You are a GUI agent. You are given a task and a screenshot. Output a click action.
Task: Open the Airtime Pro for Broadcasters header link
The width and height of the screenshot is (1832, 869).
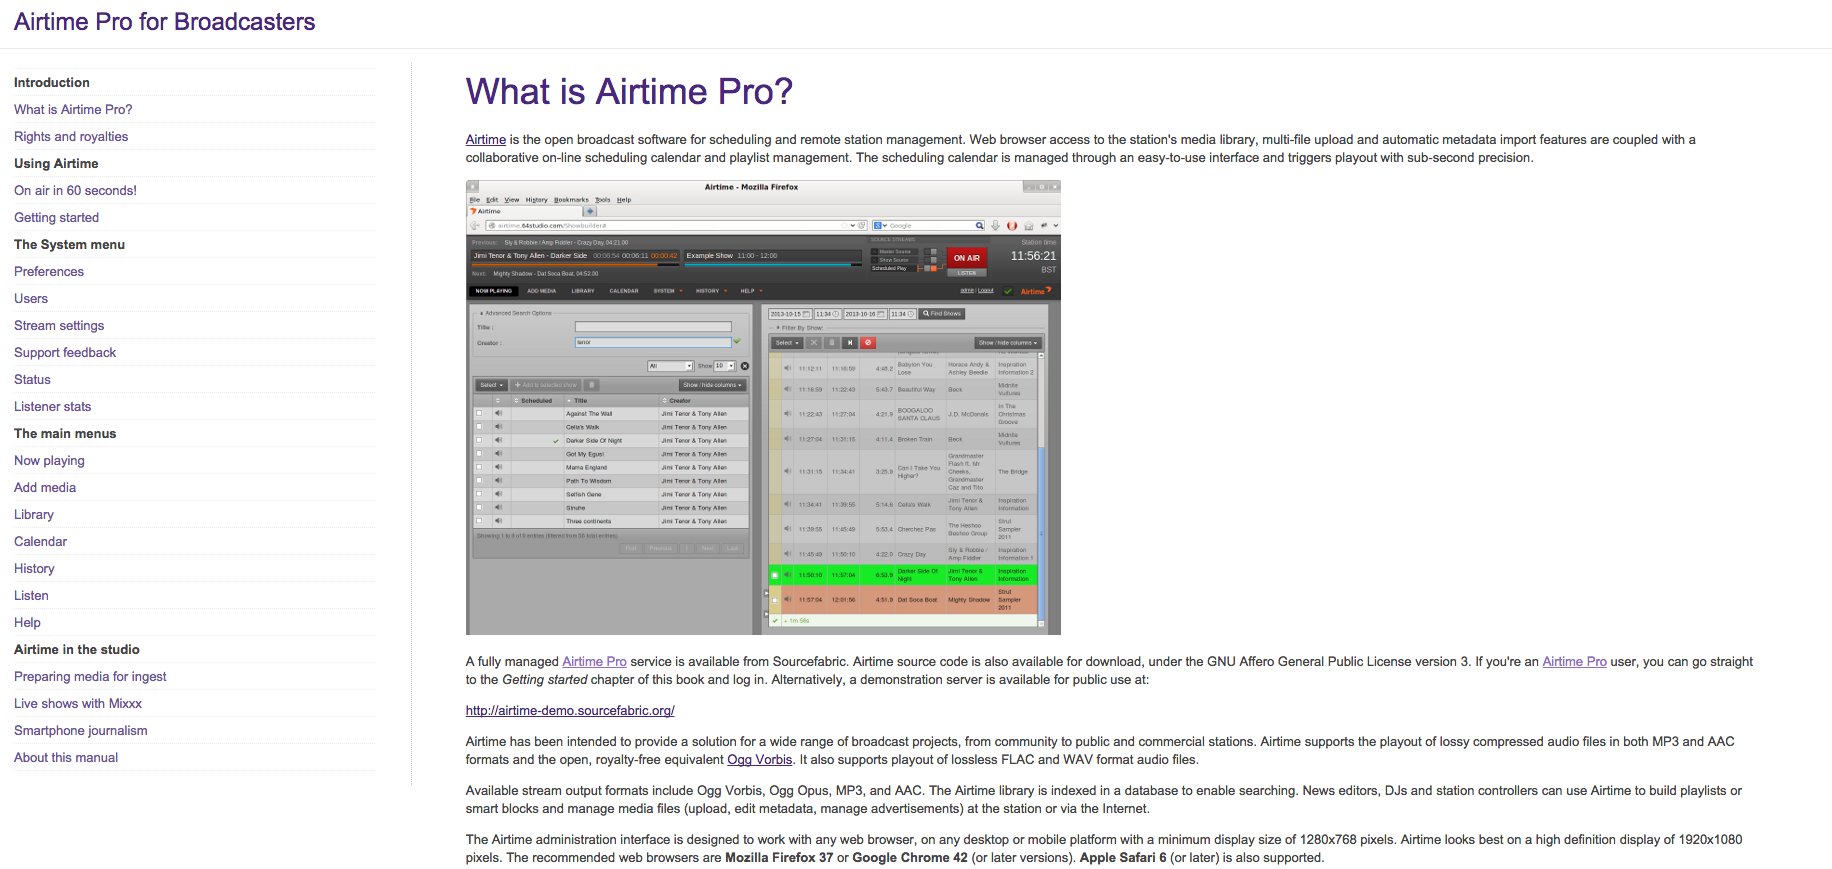click(164, 22)
